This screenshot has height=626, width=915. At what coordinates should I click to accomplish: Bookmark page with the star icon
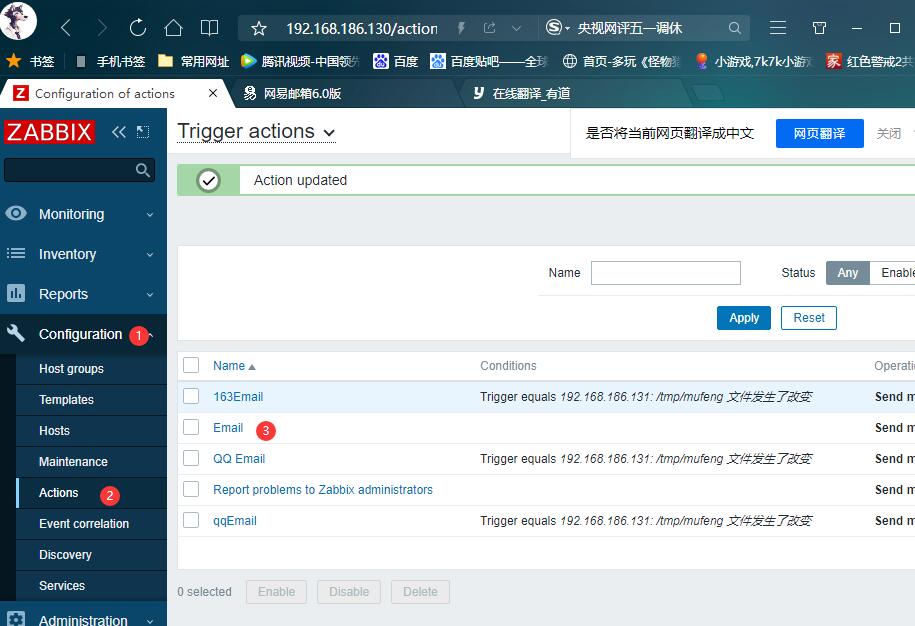[259, 28]
